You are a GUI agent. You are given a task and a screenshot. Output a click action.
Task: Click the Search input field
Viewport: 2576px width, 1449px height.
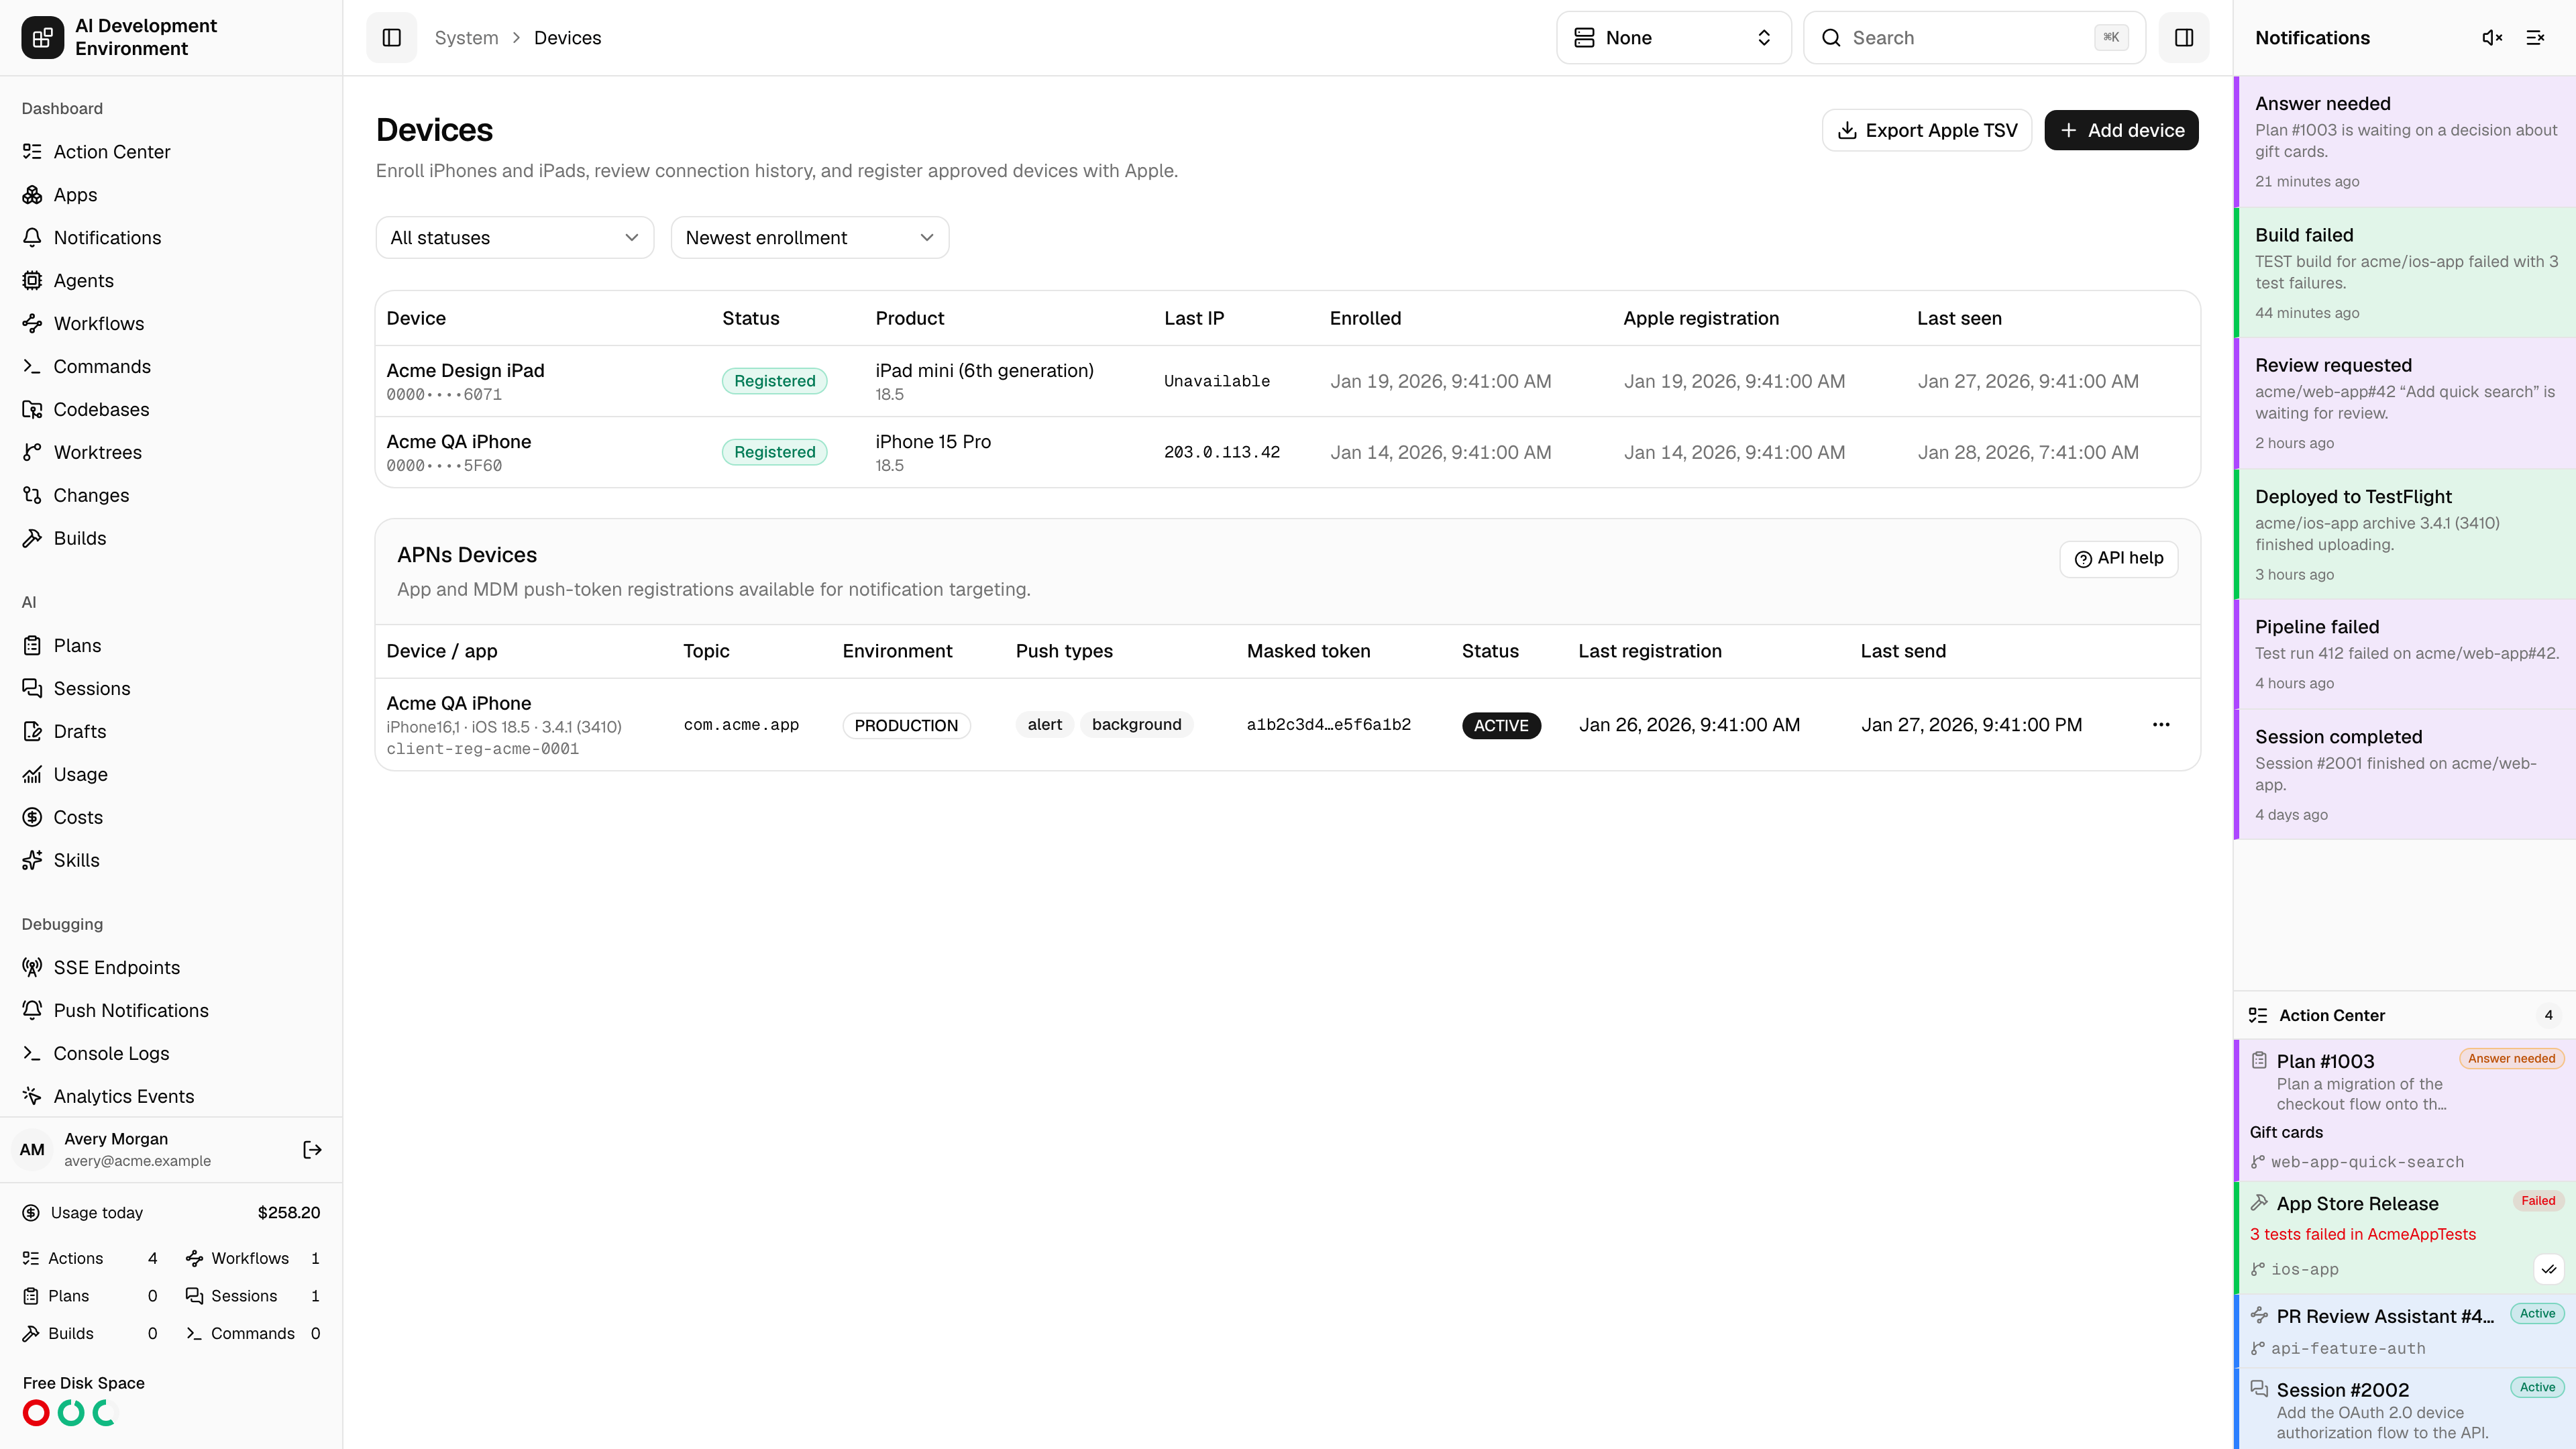tap(1974, 38)
